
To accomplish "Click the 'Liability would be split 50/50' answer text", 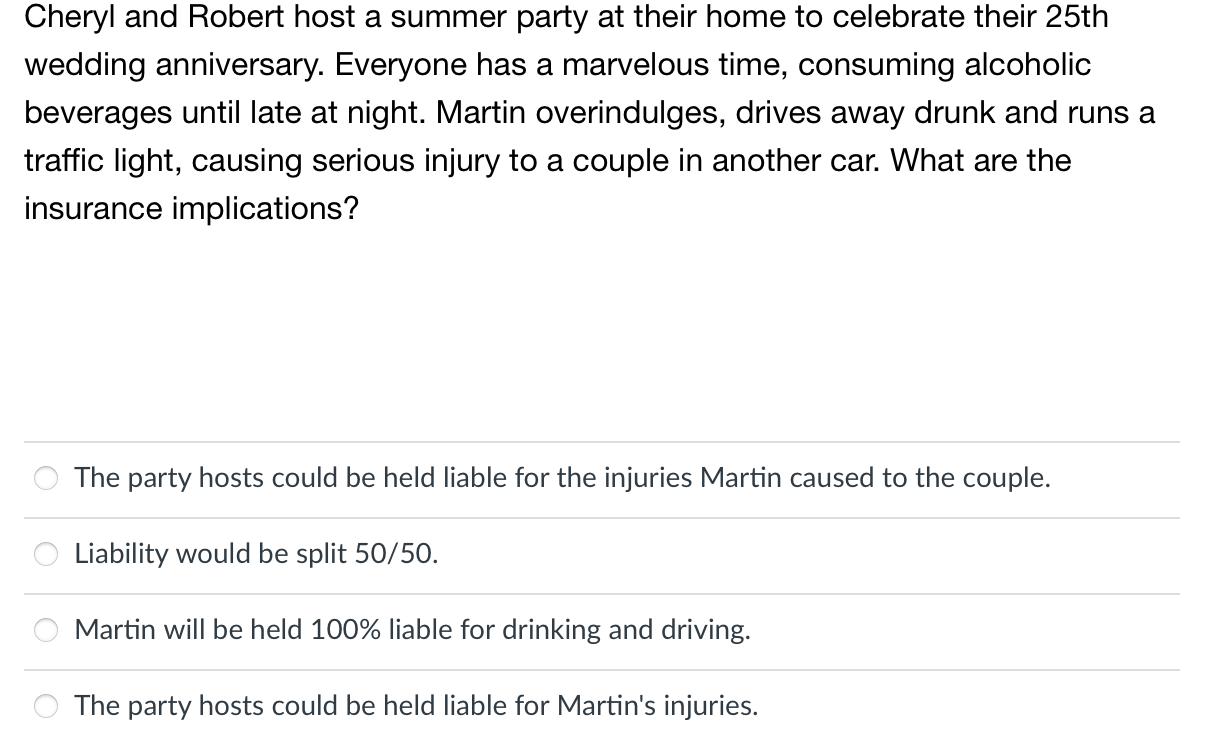I will tap(256, 554).
